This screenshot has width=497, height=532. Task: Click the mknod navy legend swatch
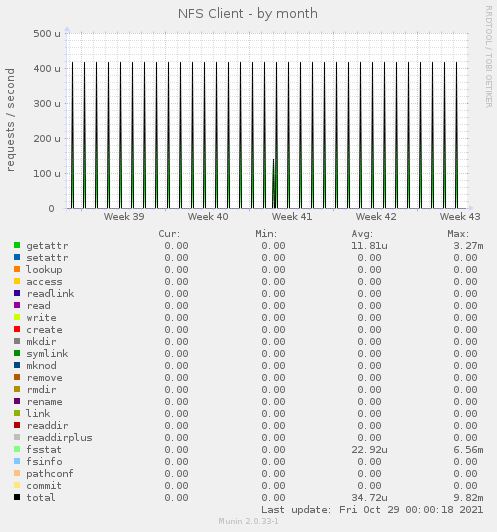point(17,365)
